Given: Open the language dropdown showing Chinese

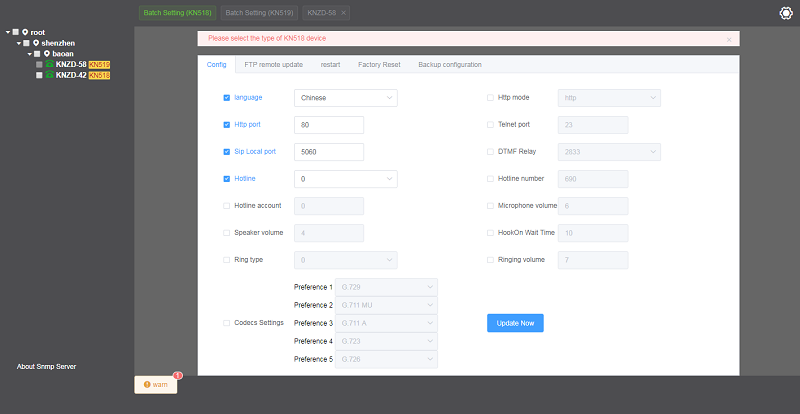Looking at the screenshot, I should pyautogui.click(x=346, y=98).
